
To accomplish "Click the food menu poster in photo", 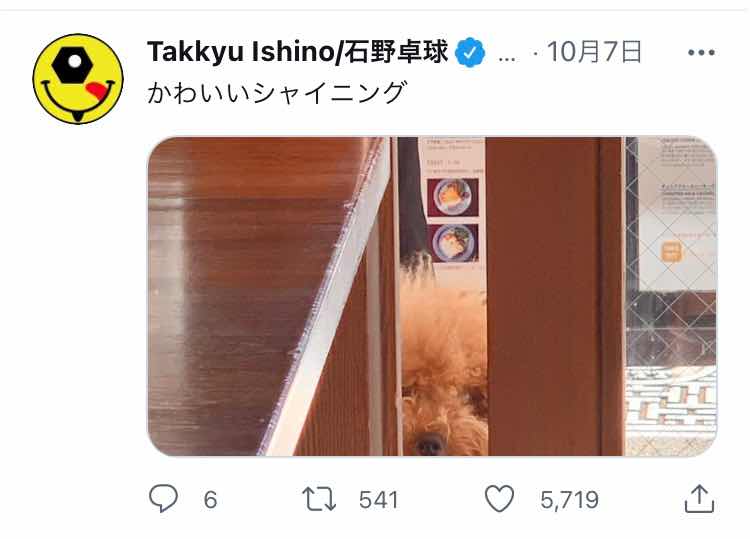I will [x=452, y=203].
